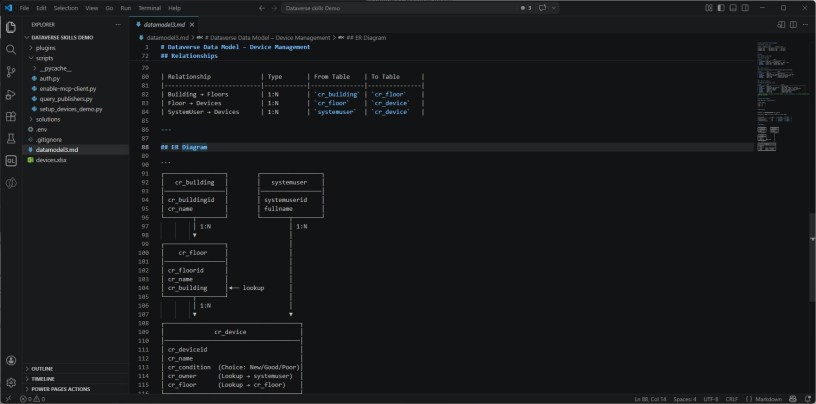The height and width of the screenshot is (404, 816).
Task: Open the Testing flask view
Action: 11,138
